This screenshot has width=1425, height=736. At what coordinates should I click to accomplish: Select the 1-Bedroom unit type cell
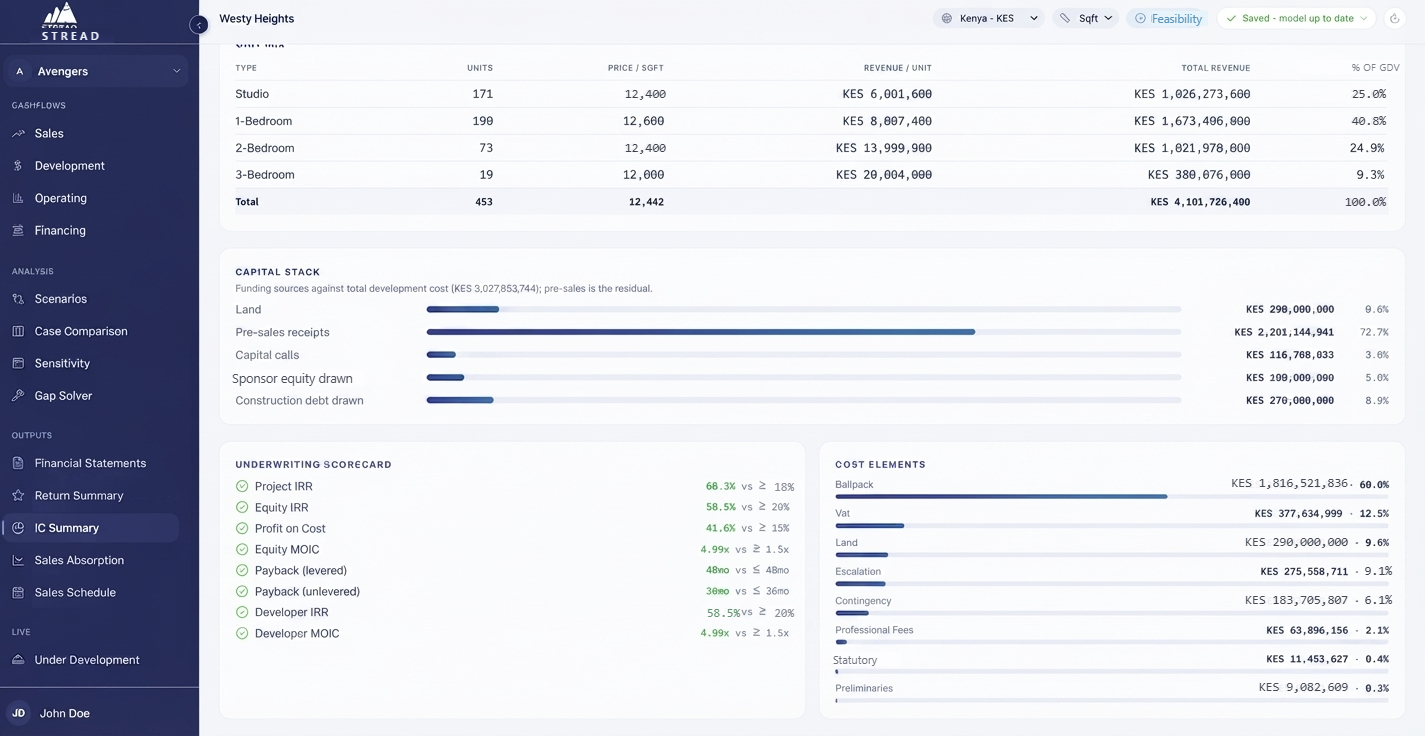264,121
